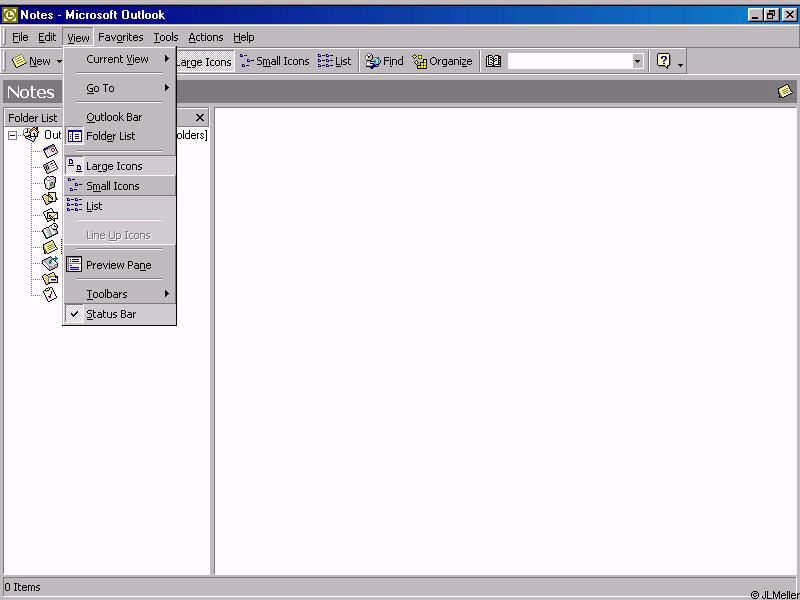
Task: Toggle Preview Pane in View menu
Action: pos(118,265)
